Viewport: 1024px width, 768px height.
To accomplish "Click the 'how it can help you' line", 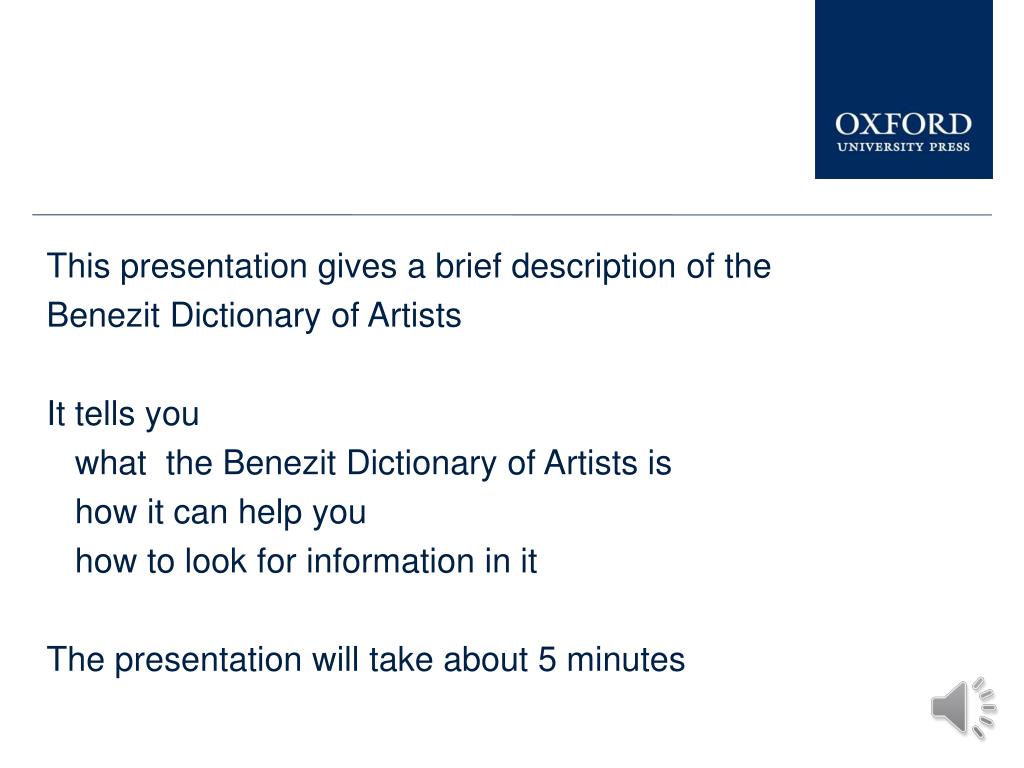I will coord(220,512).
